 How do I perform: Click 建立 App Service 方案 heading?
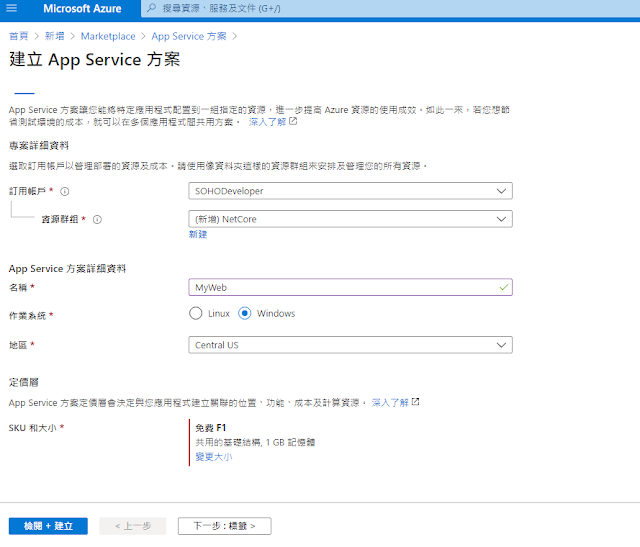pos(94,60)
